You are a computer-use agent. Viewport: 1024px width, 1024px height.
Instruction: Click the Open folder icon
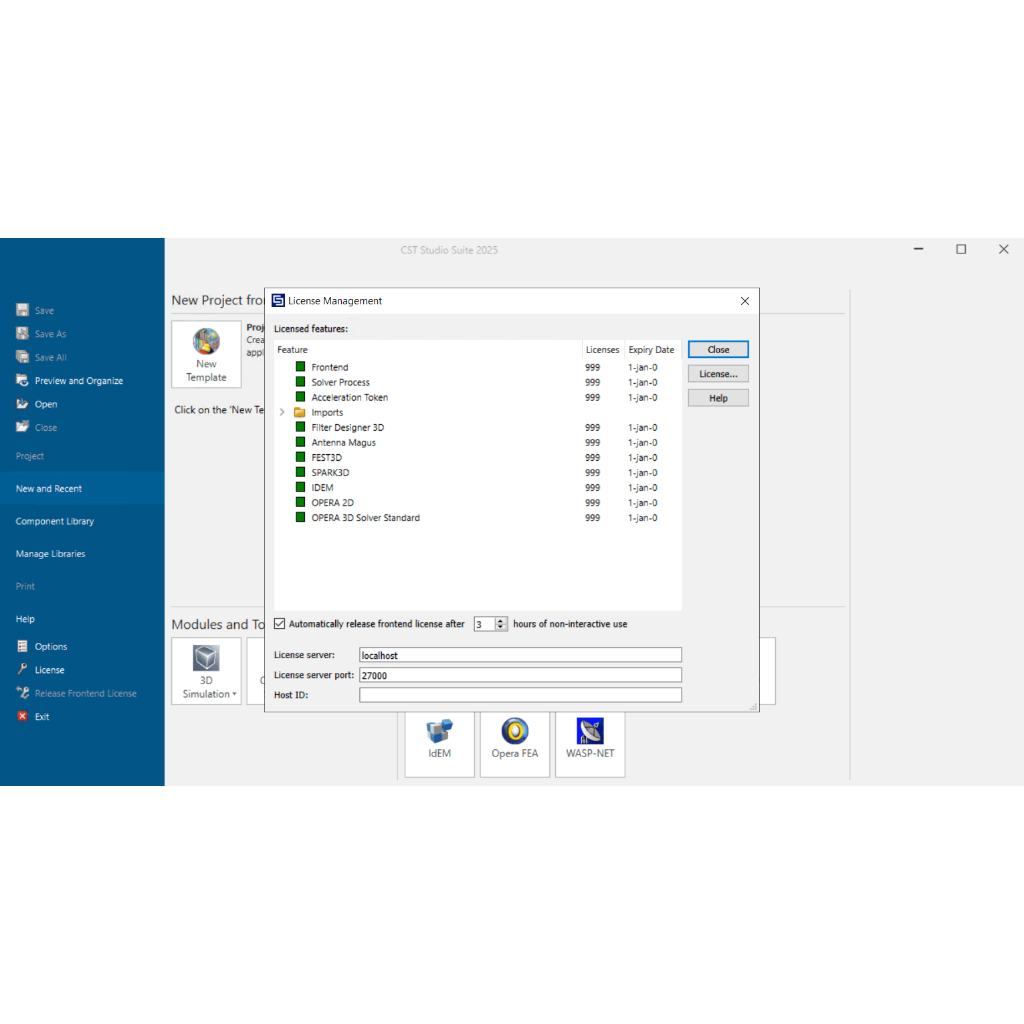point(22,404)
